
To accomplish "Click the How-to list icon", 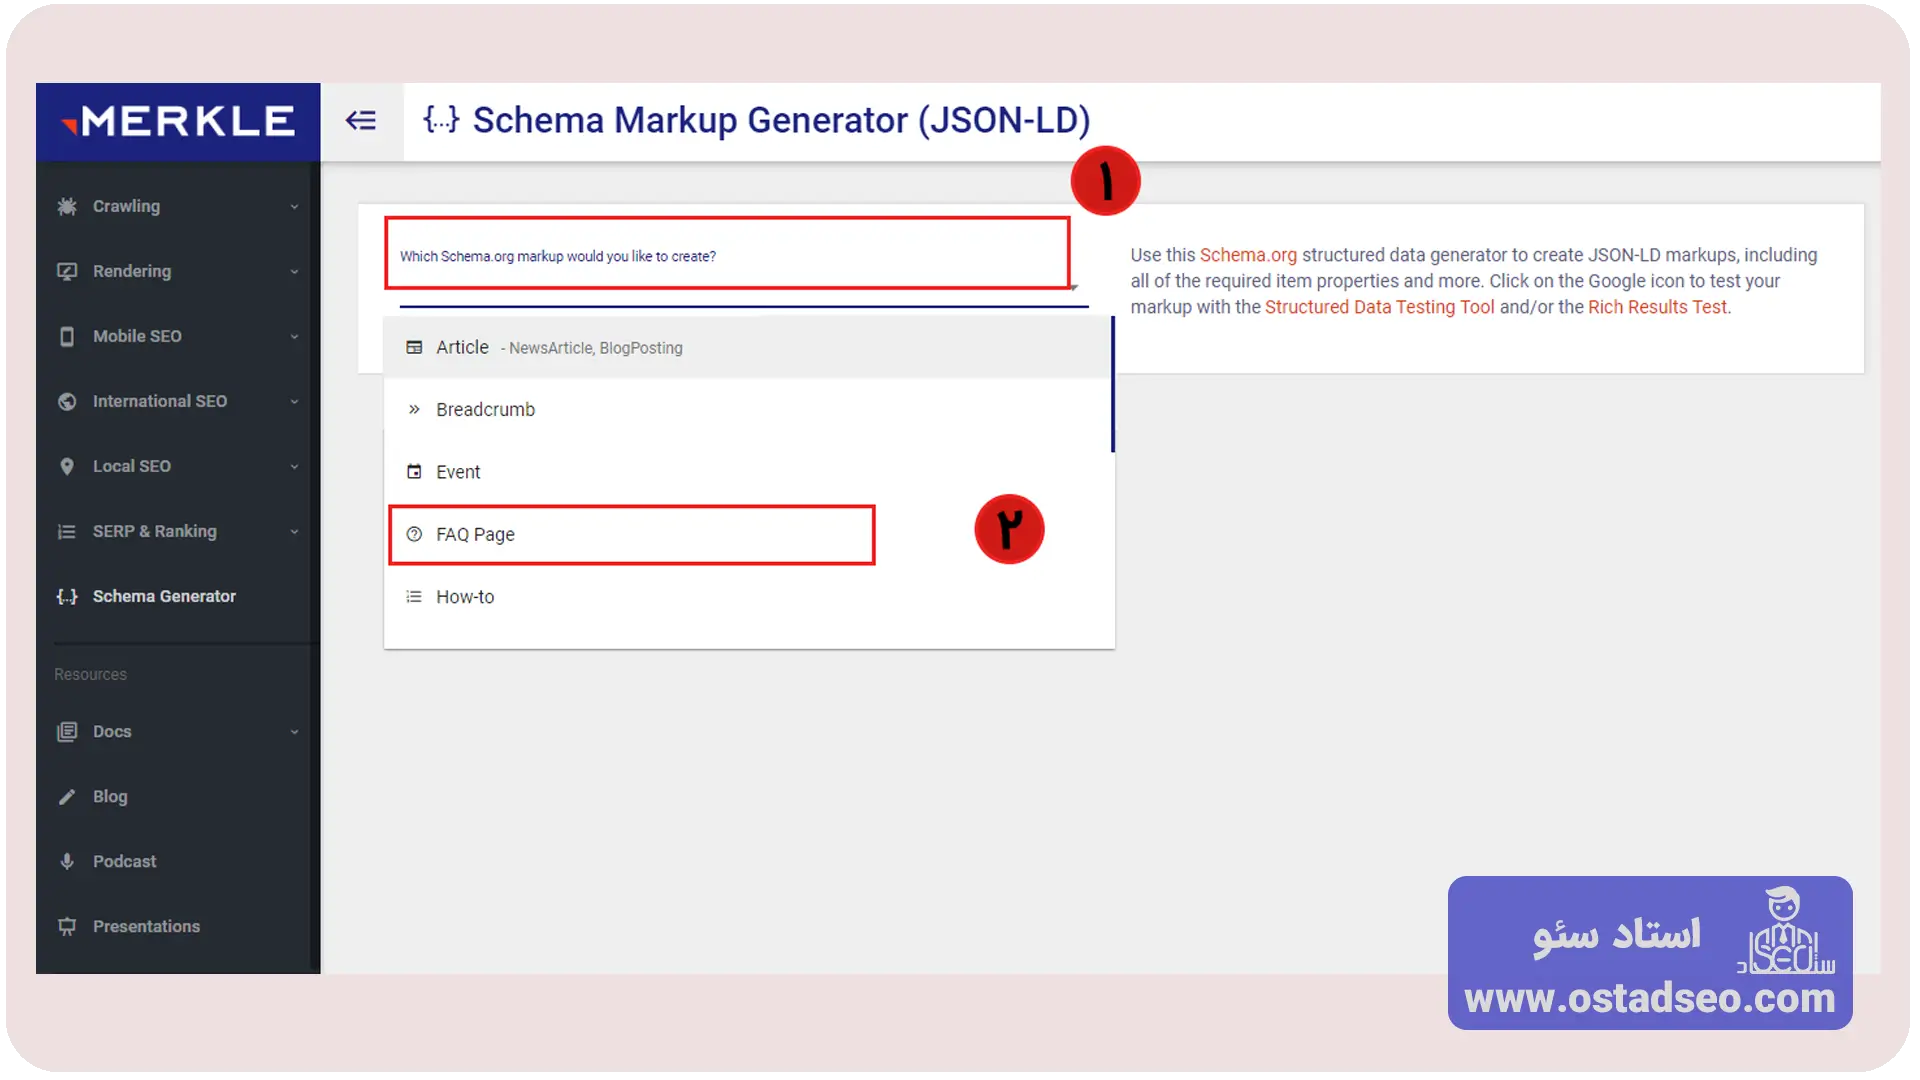I will coord(414,596).
